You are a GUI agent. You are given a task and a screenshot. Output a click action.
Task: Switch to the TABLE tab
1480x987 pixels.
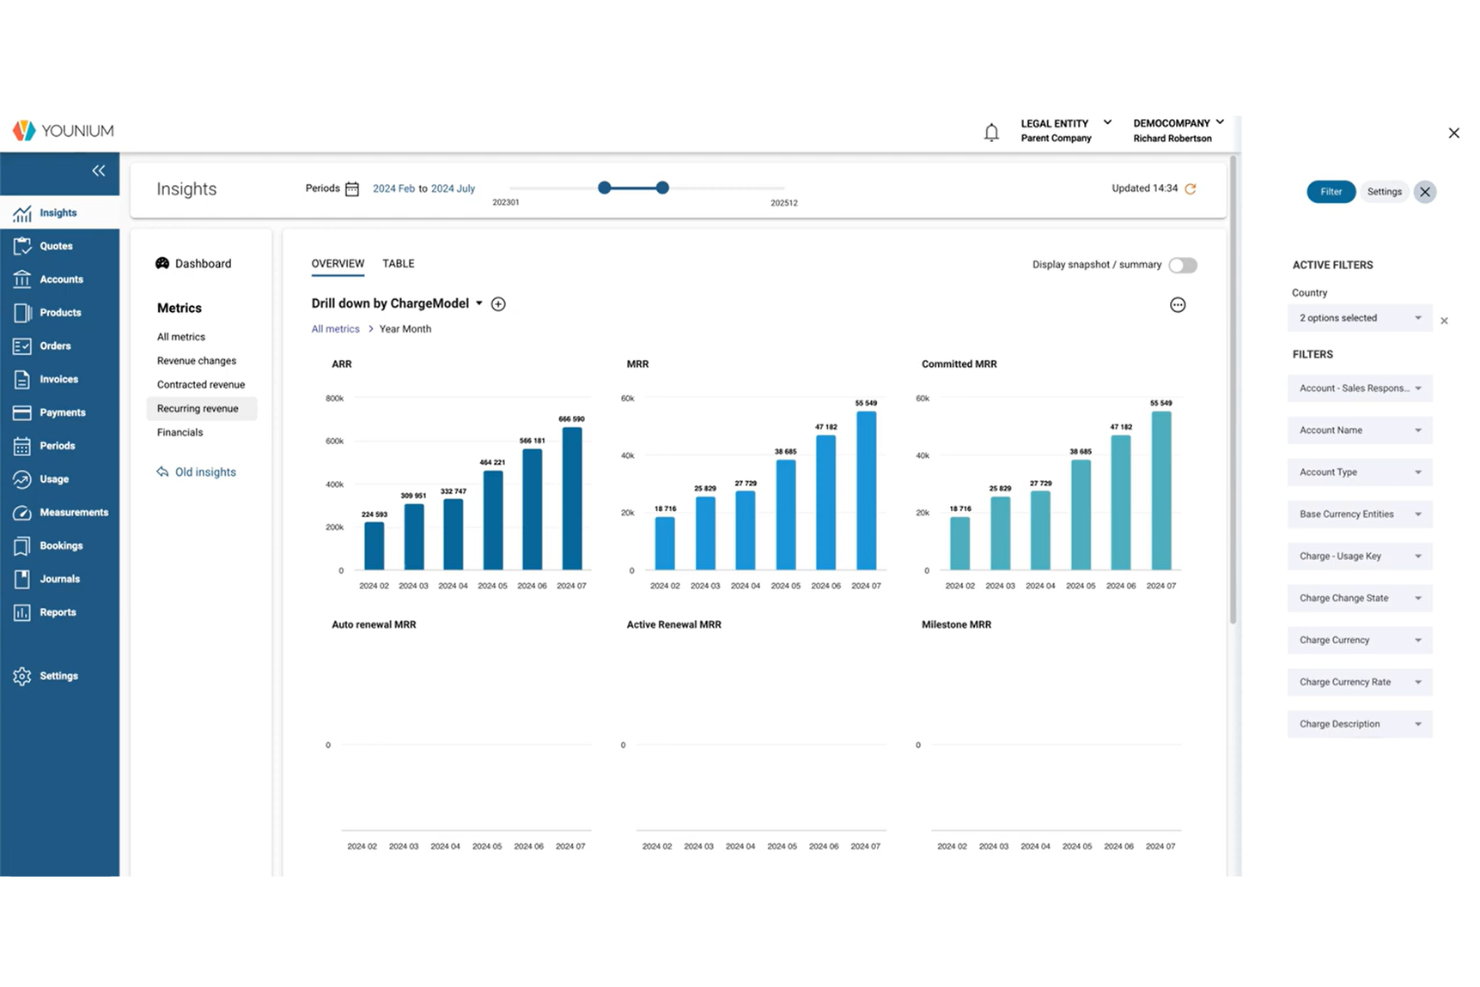398,263
